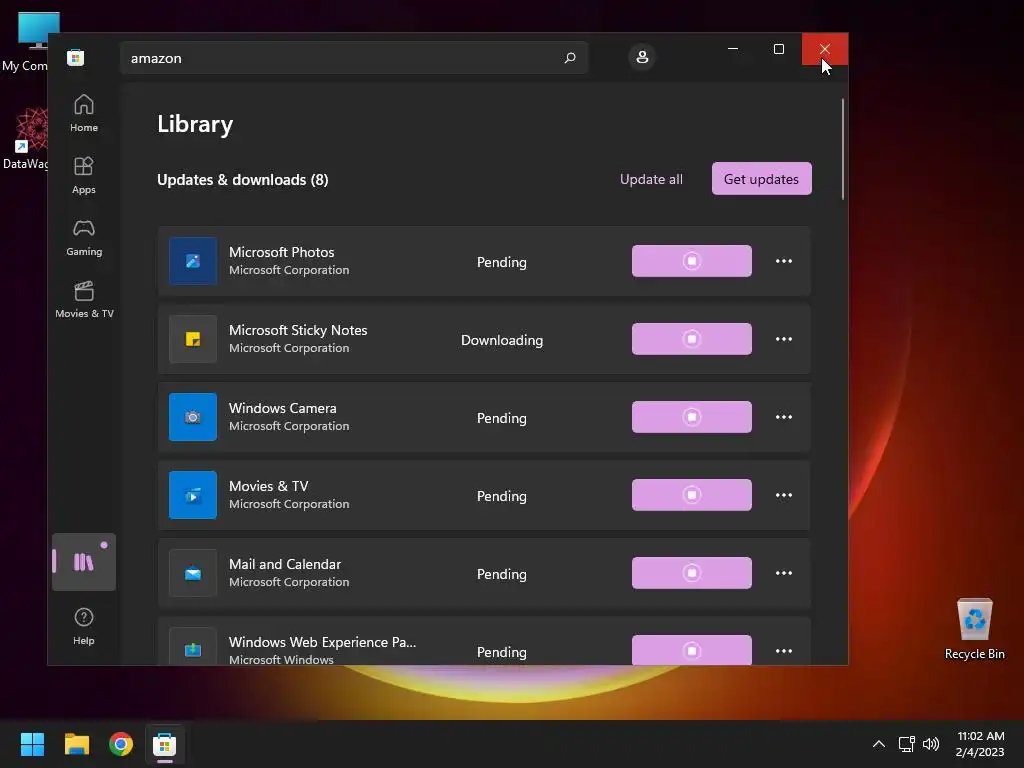
Task: Select the Microsoft Sticky Notes title text
Action: click(x=298, y=330)
